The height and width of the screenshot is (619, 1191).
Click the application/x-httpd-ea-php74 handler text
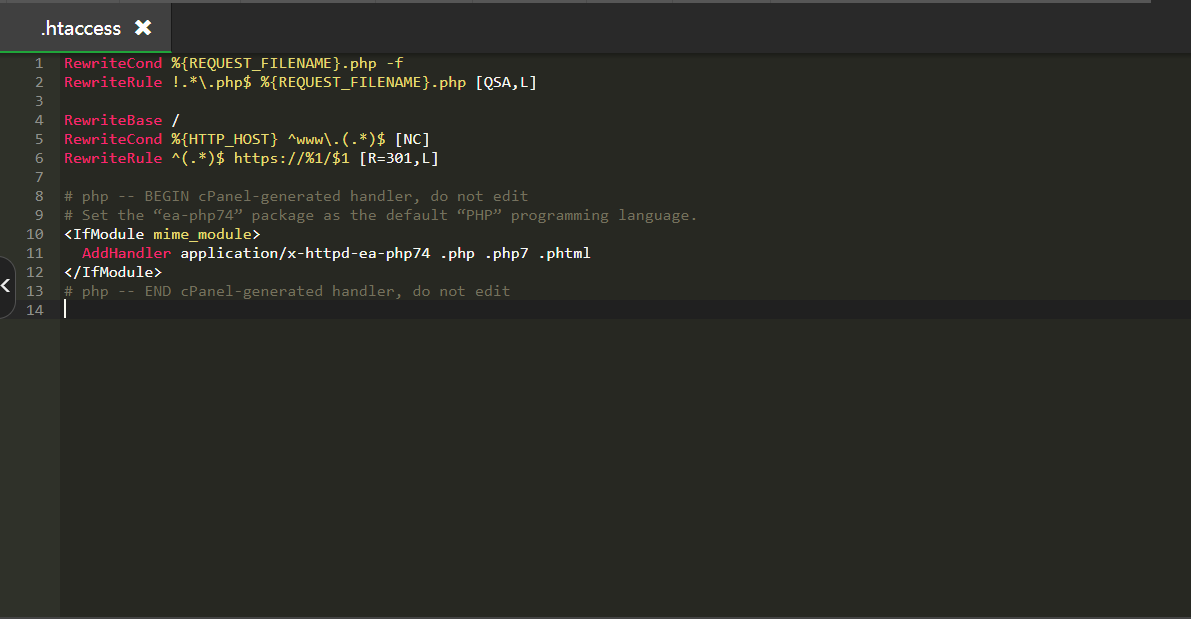(x=305, y=253)
